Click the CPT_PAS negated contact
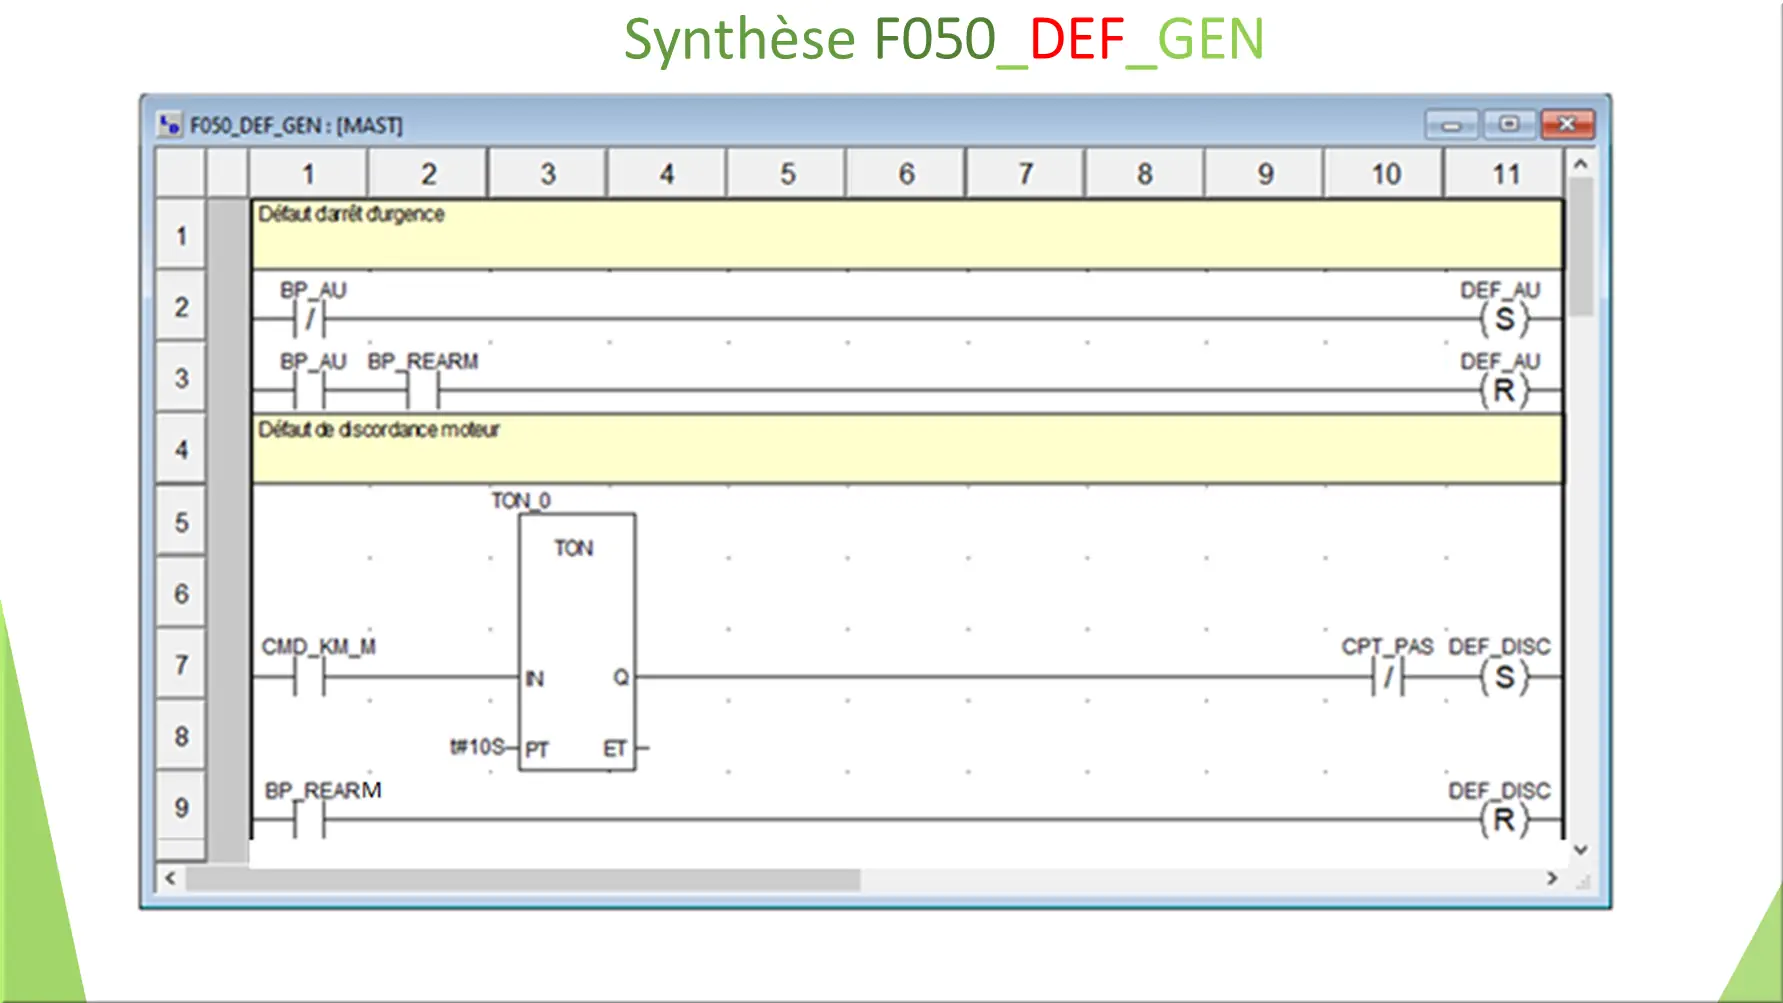 1389,677
